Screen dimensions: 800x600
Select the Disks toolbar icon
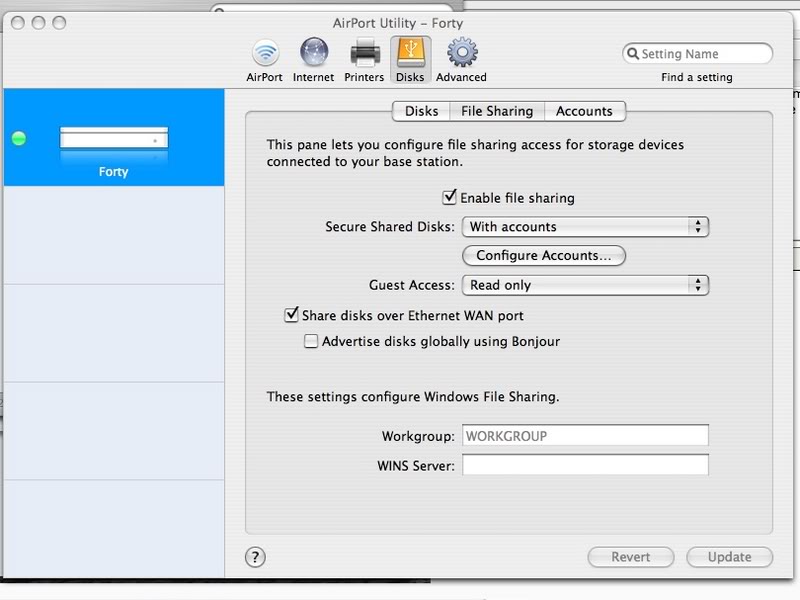(410, 61)
